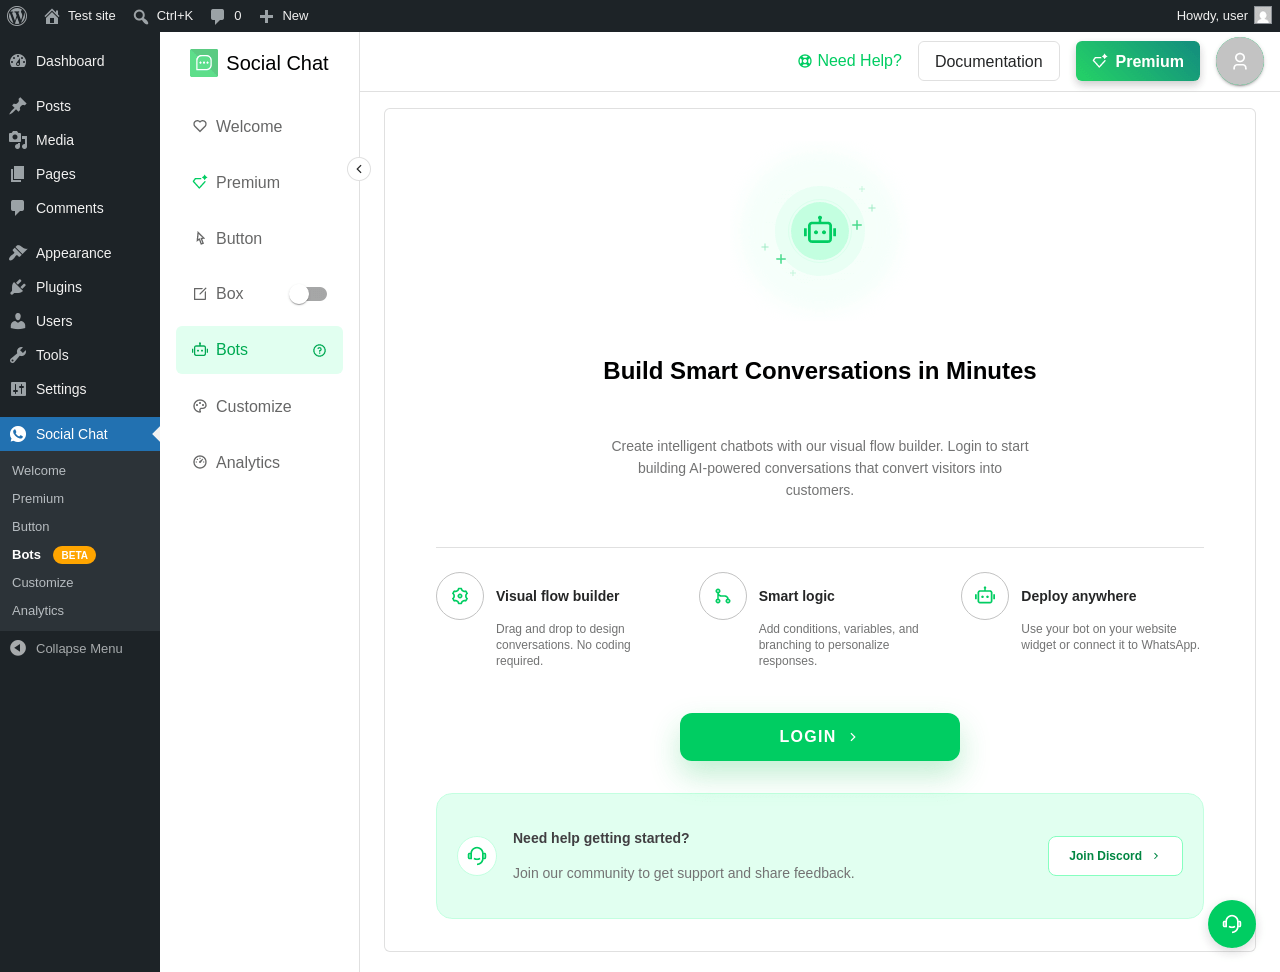Open the Premium tab in Social Chat panel
Image resolution: width=1280 pixels, height=972 pixels.
[259, 182]
